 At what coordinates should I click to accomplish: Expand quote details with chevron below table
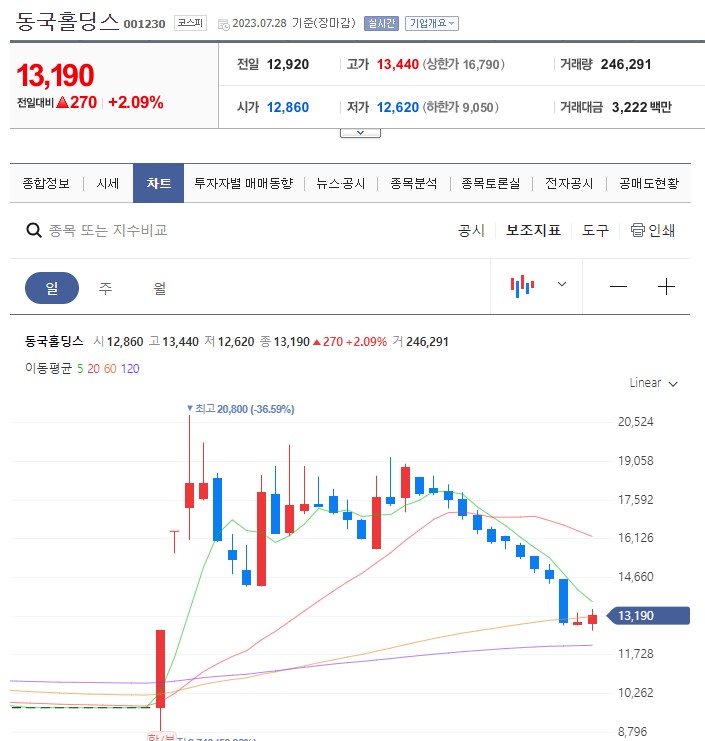point(360,133)
